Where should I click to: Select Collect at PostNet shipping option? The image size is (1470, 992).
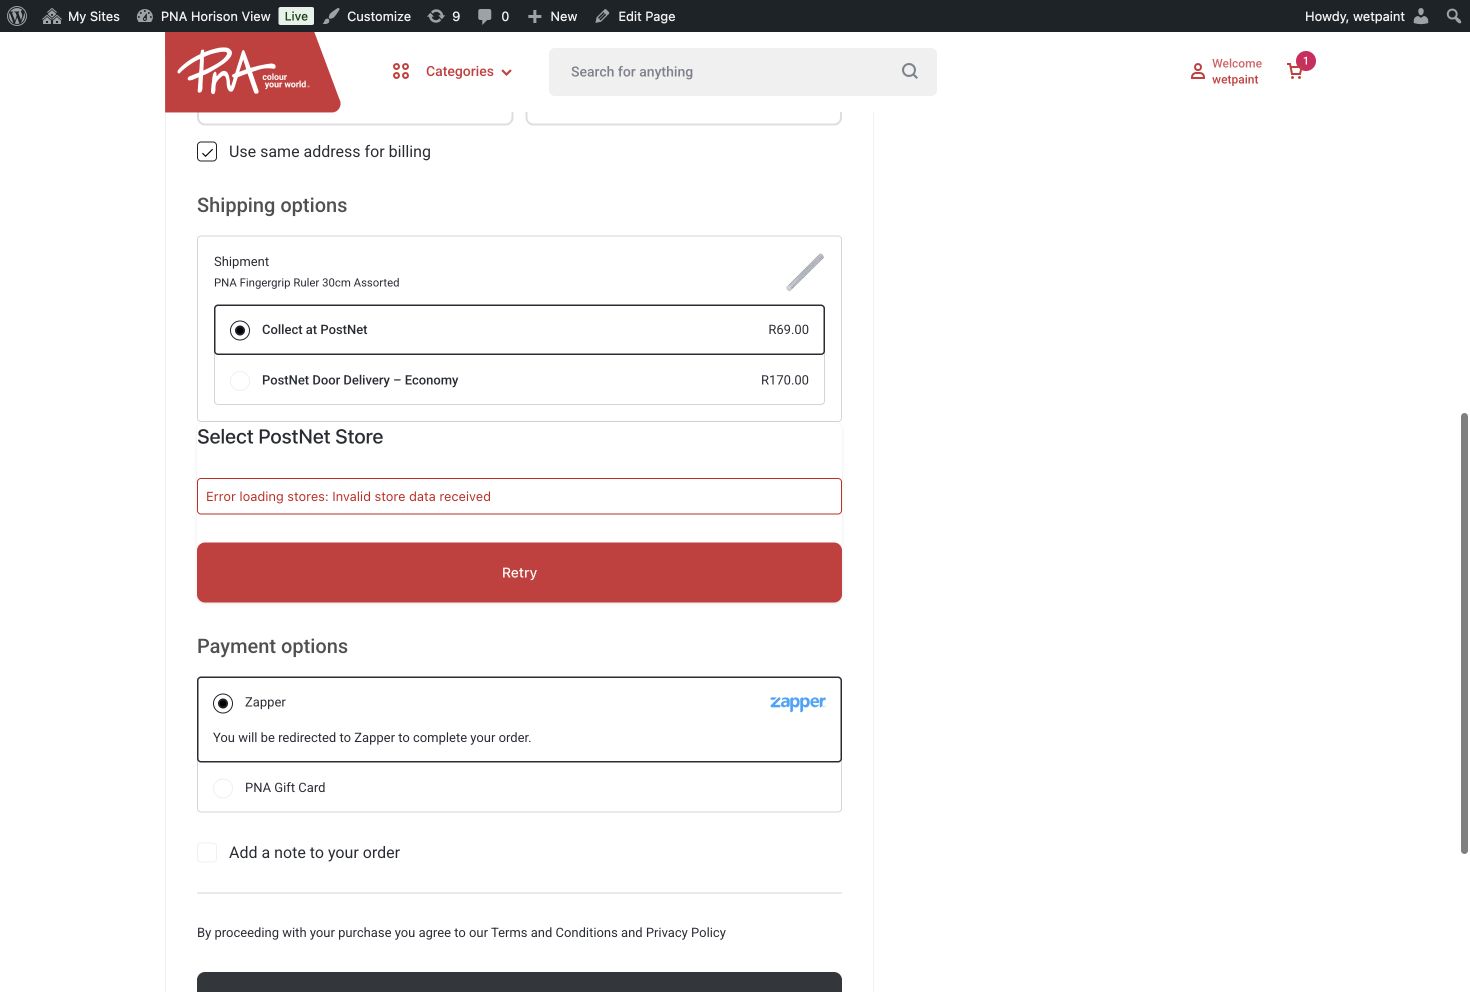[519, 330]
